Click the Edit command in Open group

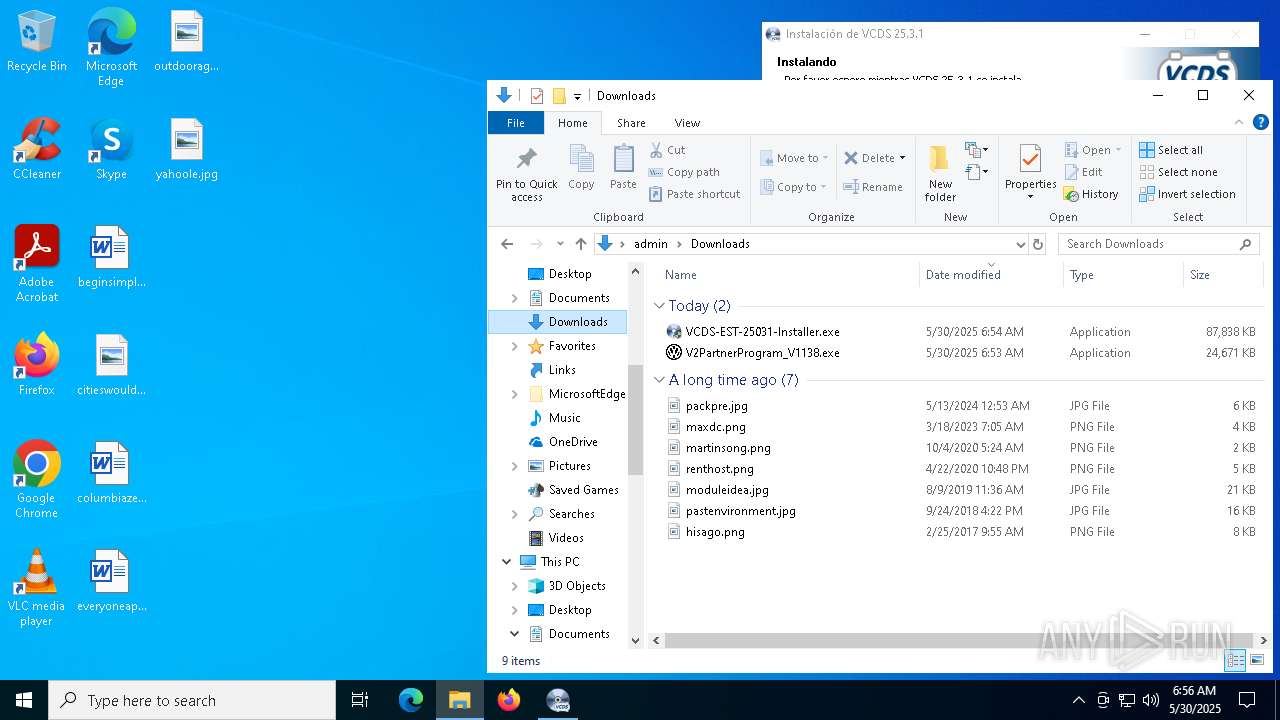pyautogui.click(x=1083, y=172)
